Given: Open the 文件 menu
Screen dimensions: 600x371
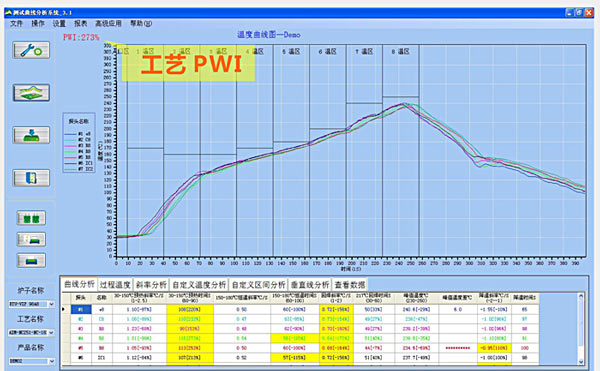Looking at the screenshot, I should pos(16,23).
